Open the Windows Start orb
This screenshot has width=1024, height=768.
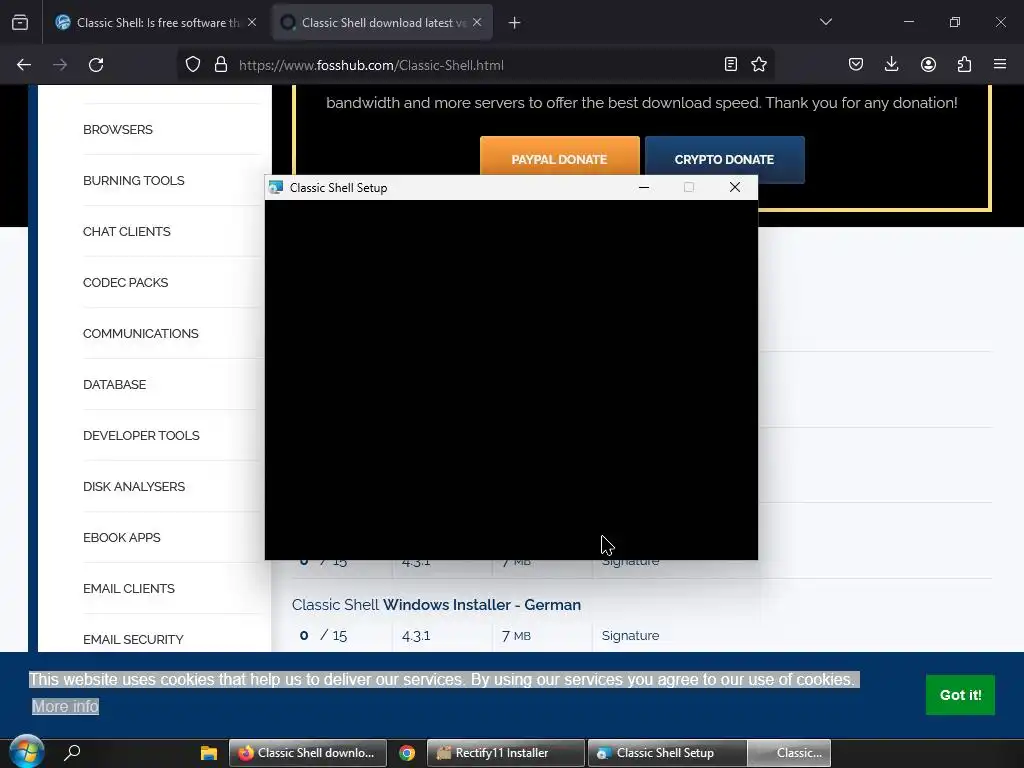pyautogui.click(x=27, y=752)
